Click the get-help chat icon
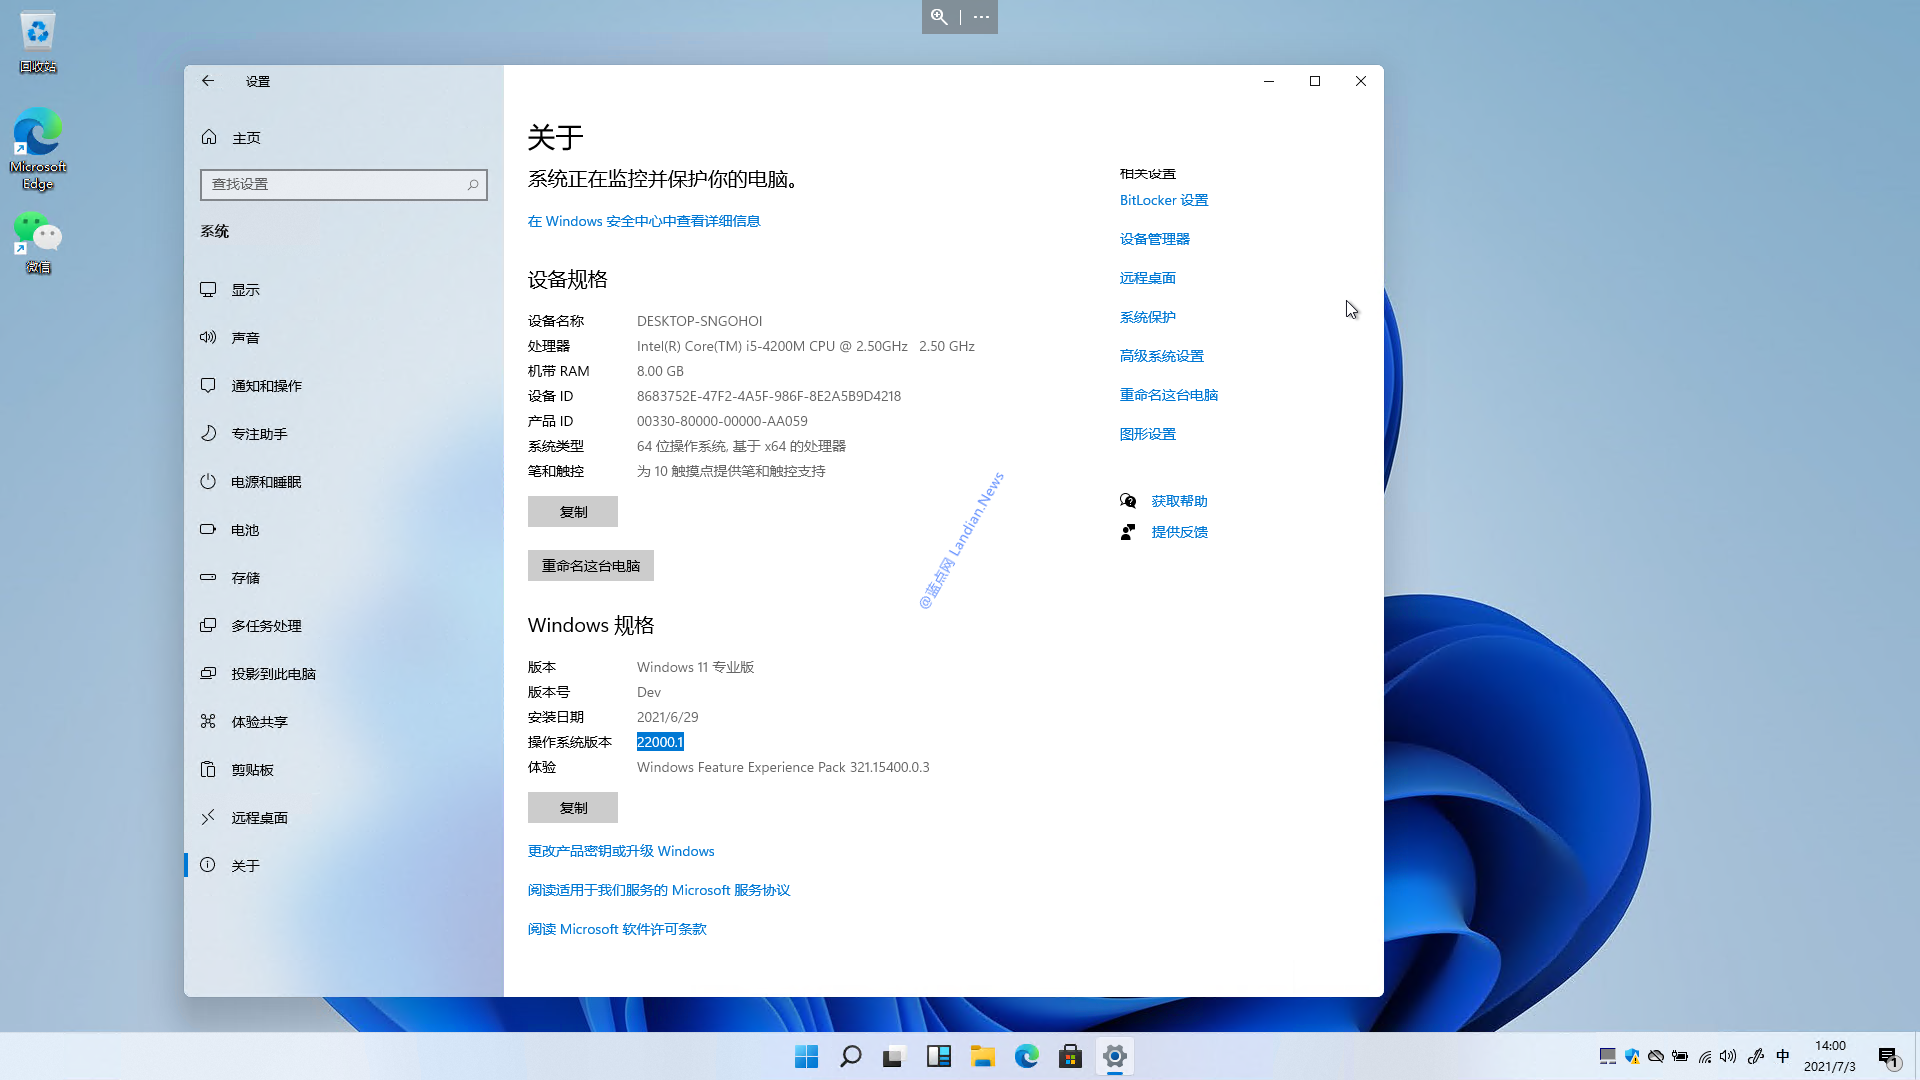The width and height of the screenshot is (1920, 1080). [x=1128, y=501]
